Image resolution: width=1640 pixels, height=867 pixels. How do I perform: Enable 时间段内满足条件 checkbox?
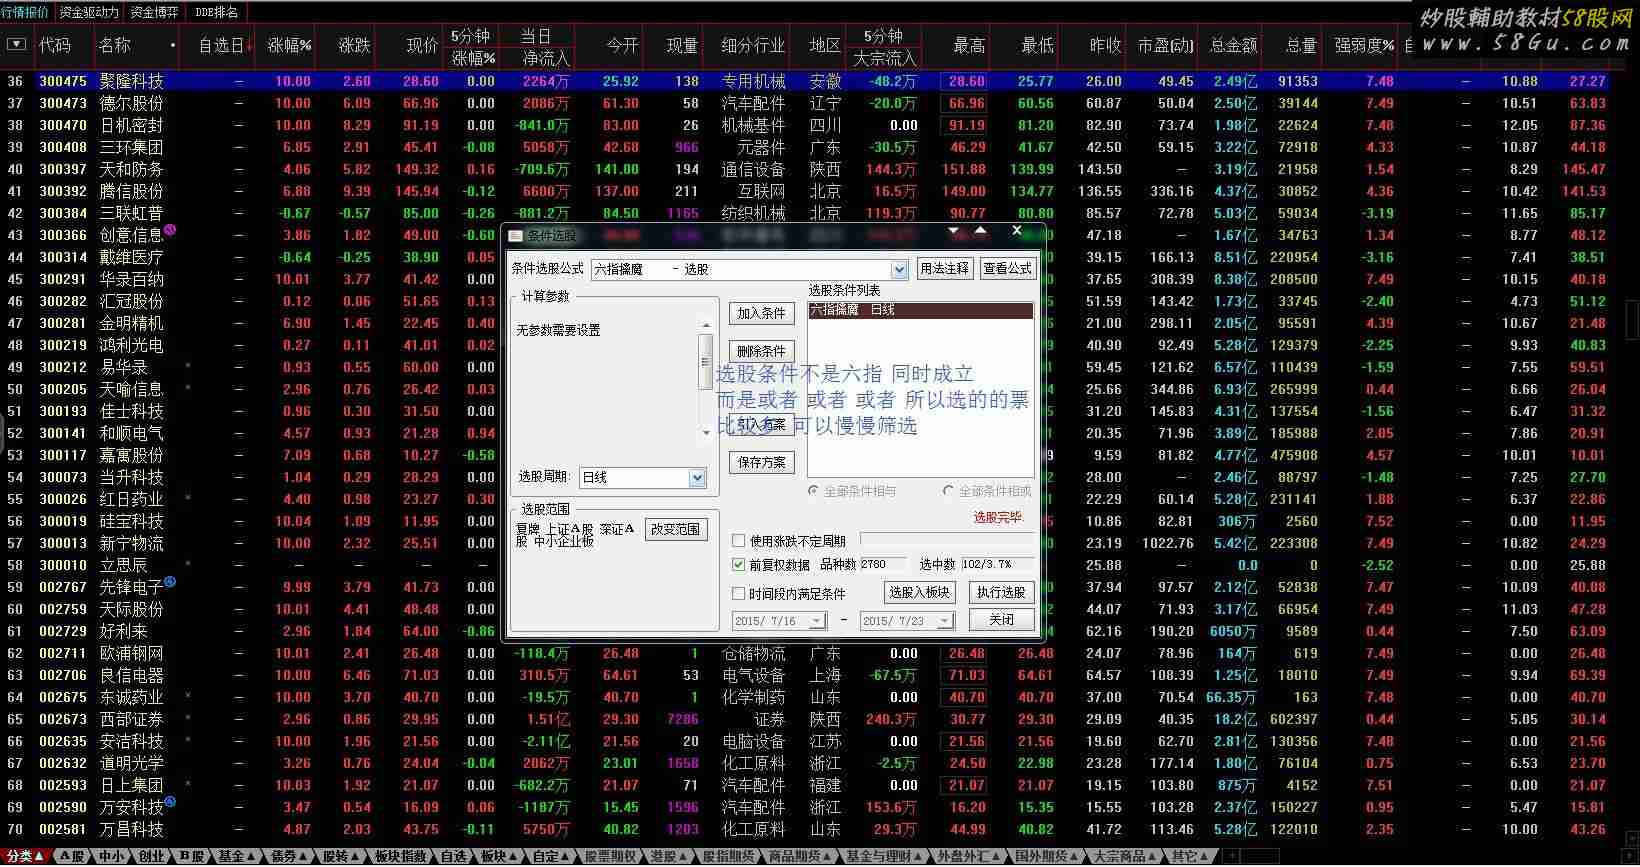(739, 593)
